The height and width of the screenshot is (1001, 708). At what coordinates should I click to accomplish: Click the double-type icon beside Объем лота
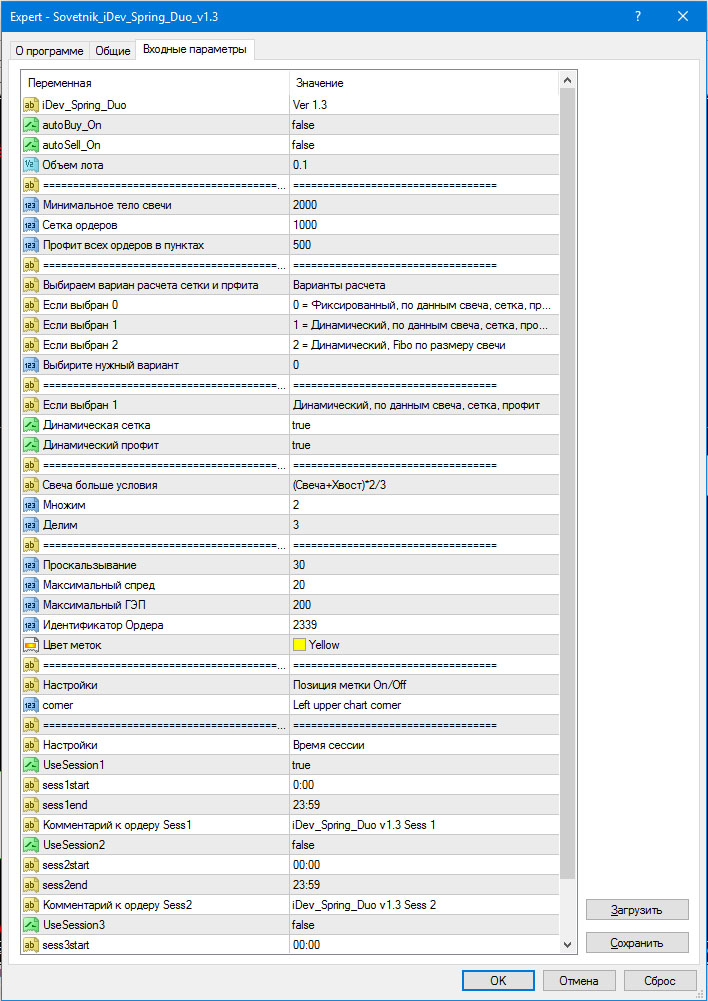pyautogui.click(x=31, y=165)
